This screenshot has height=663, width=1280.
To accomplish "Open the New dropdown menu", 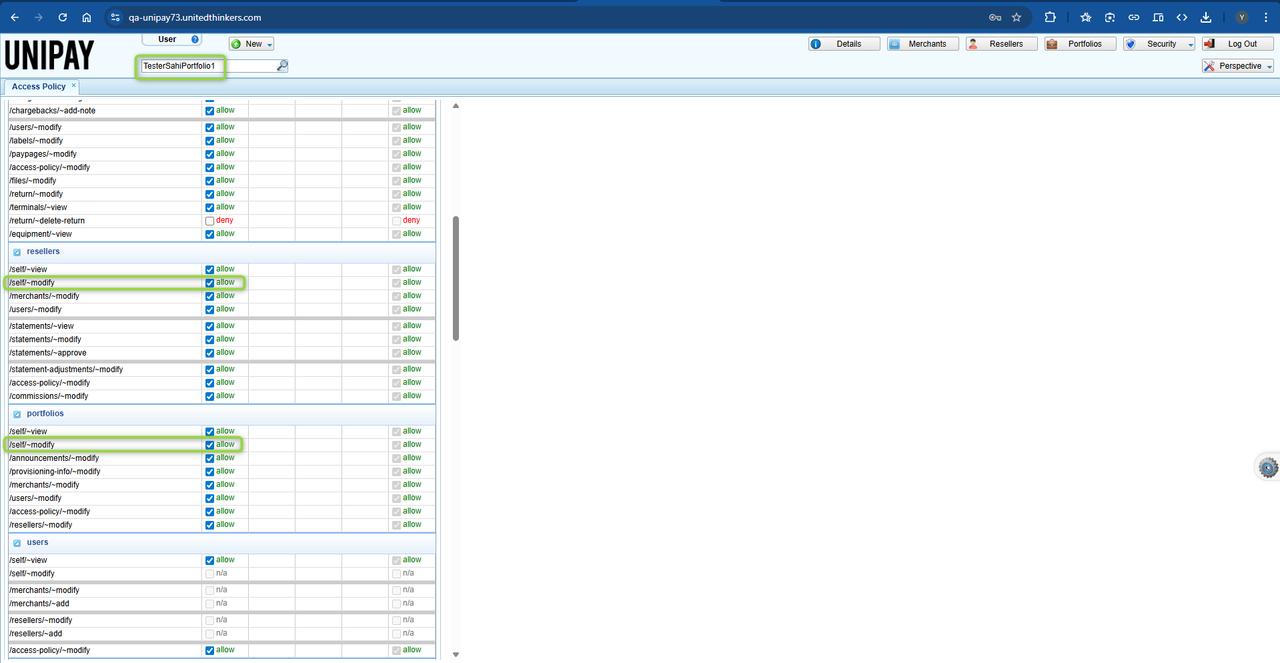I will tap(251, 44).
